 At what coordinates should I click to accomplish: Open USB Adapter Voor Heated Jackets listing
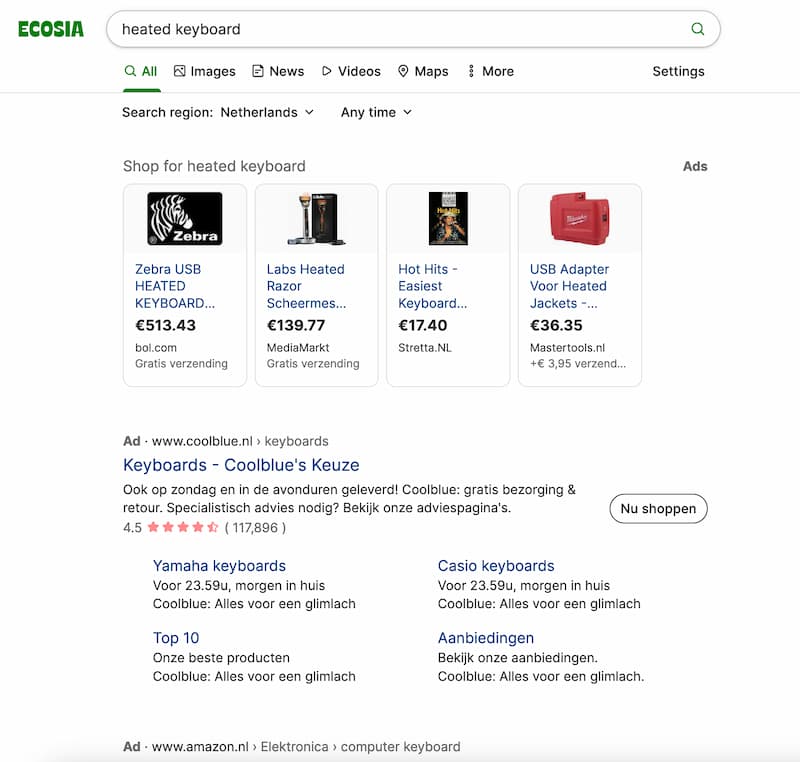569,286
